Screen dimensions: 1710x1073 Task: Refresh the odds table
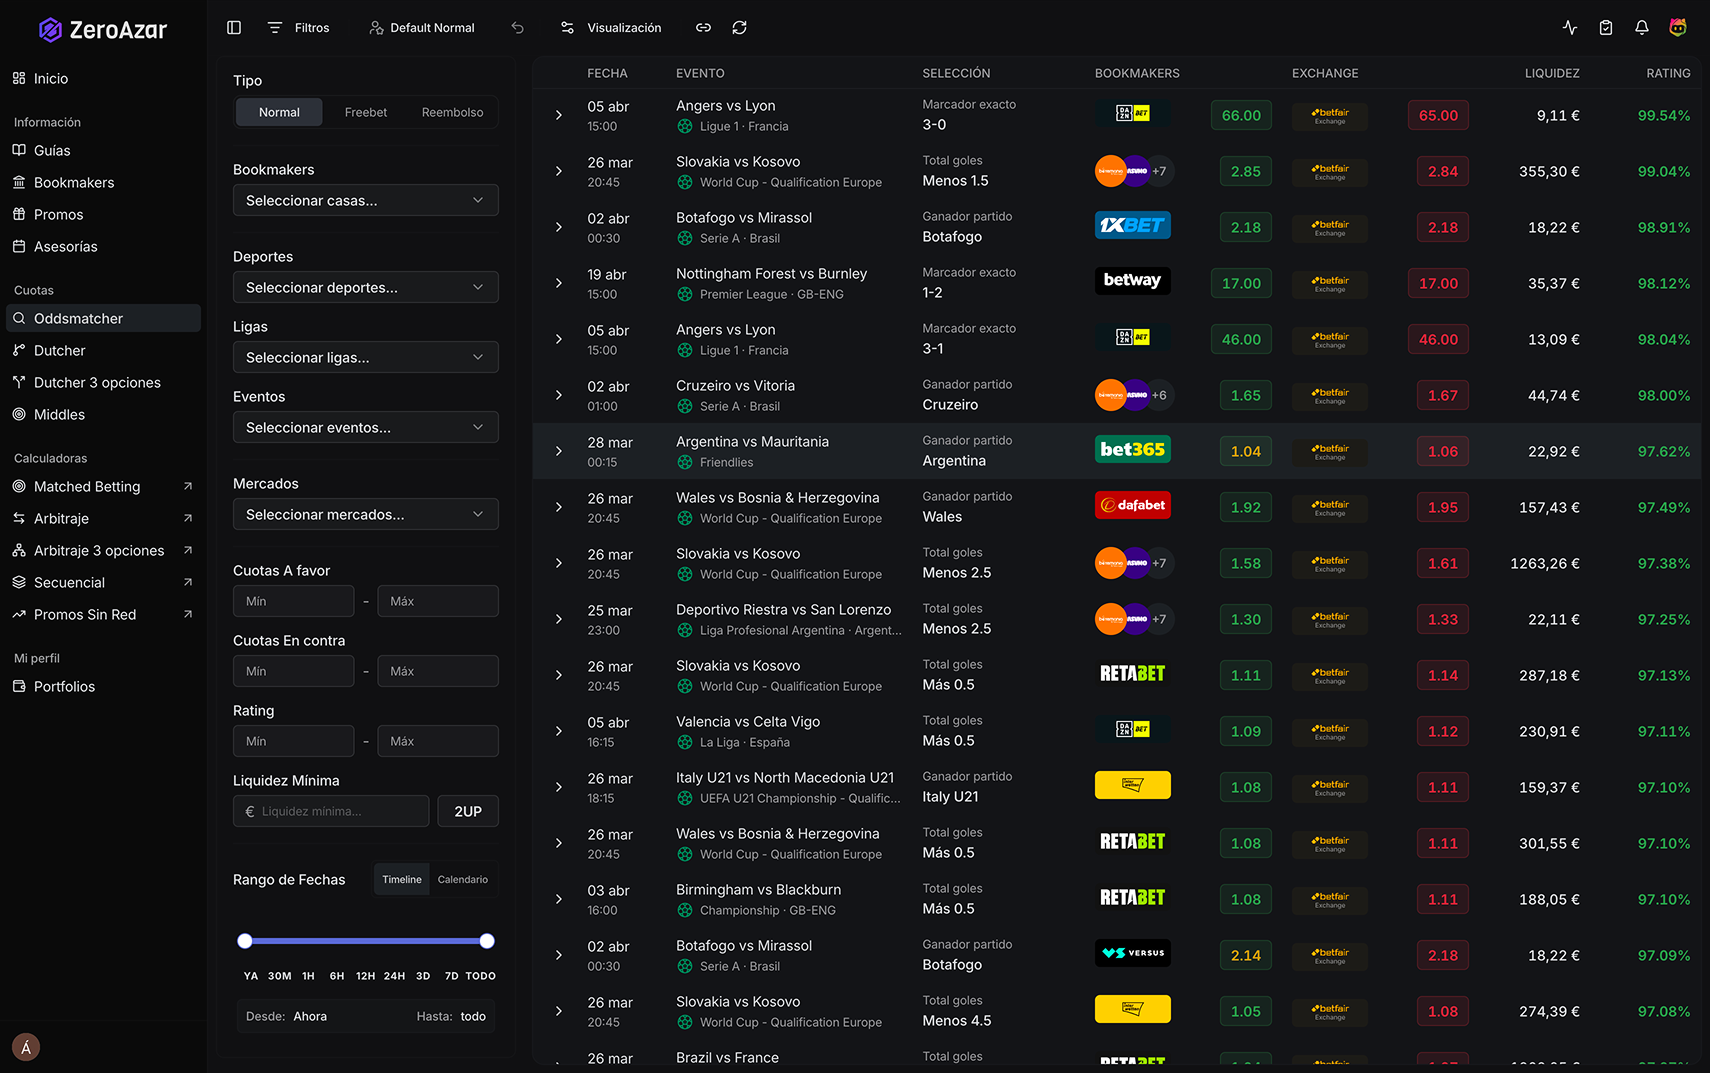pyautogui.click(x=740, y=28)
